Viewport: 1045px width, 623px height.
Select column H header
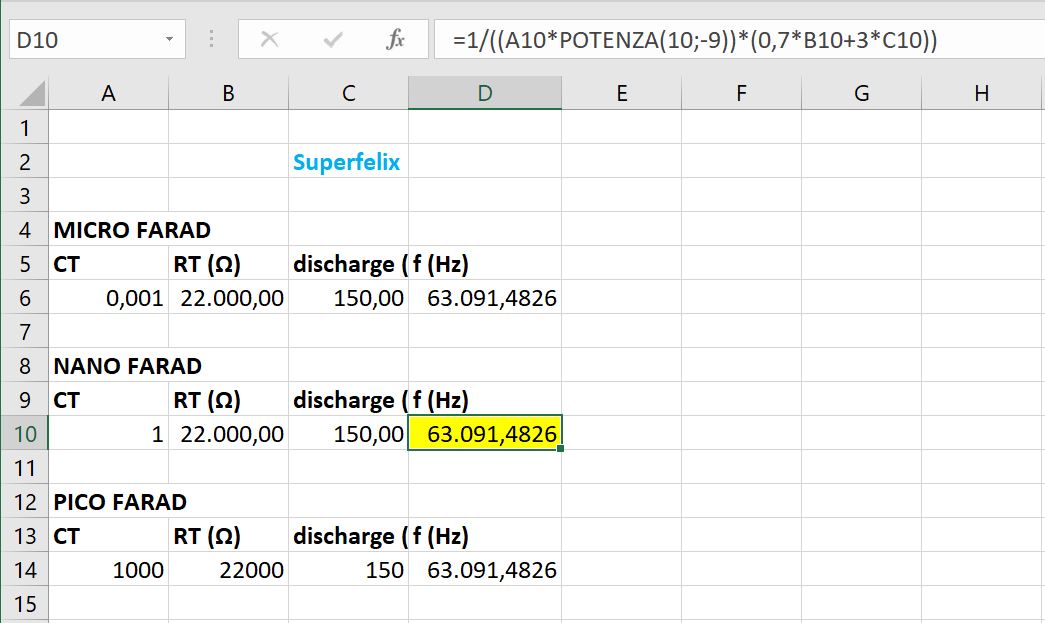point(981,93)
